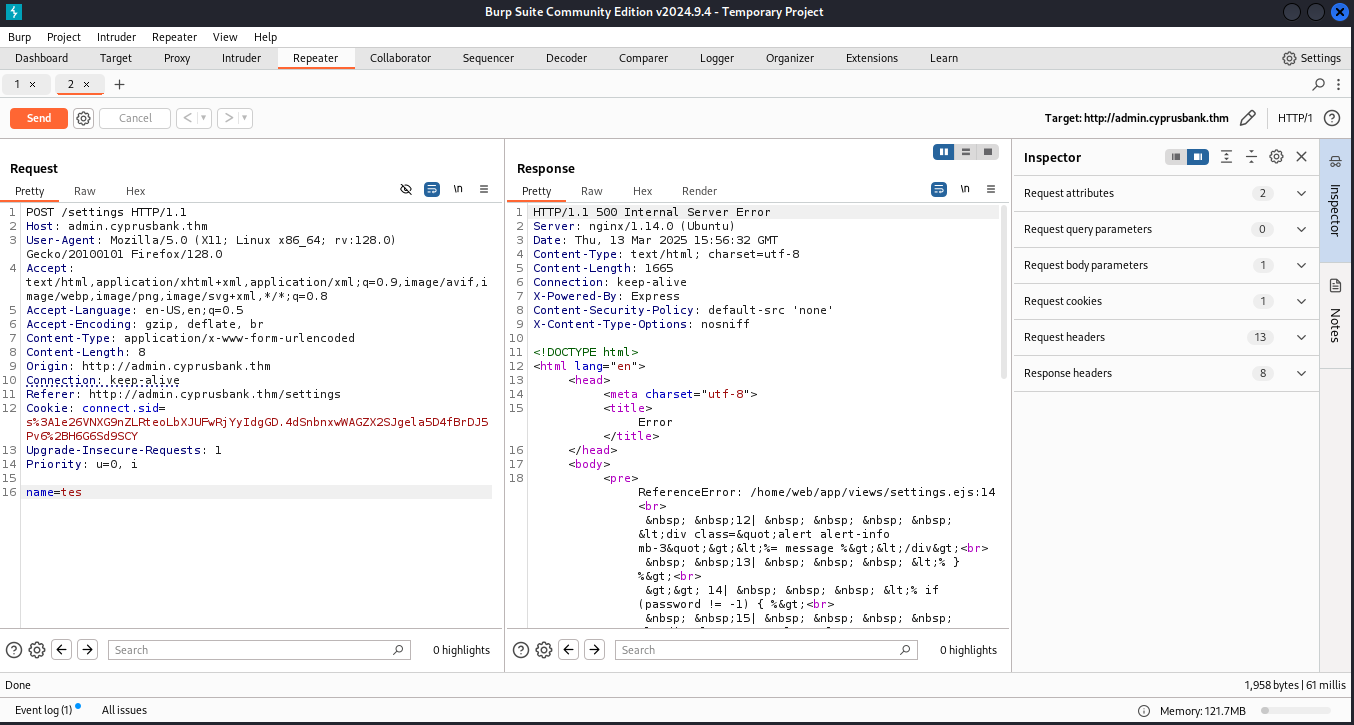Show the Request Raw tab
Image resolution: width=1354 pixels, height=725 pixels.
click(x=84, y=191)
